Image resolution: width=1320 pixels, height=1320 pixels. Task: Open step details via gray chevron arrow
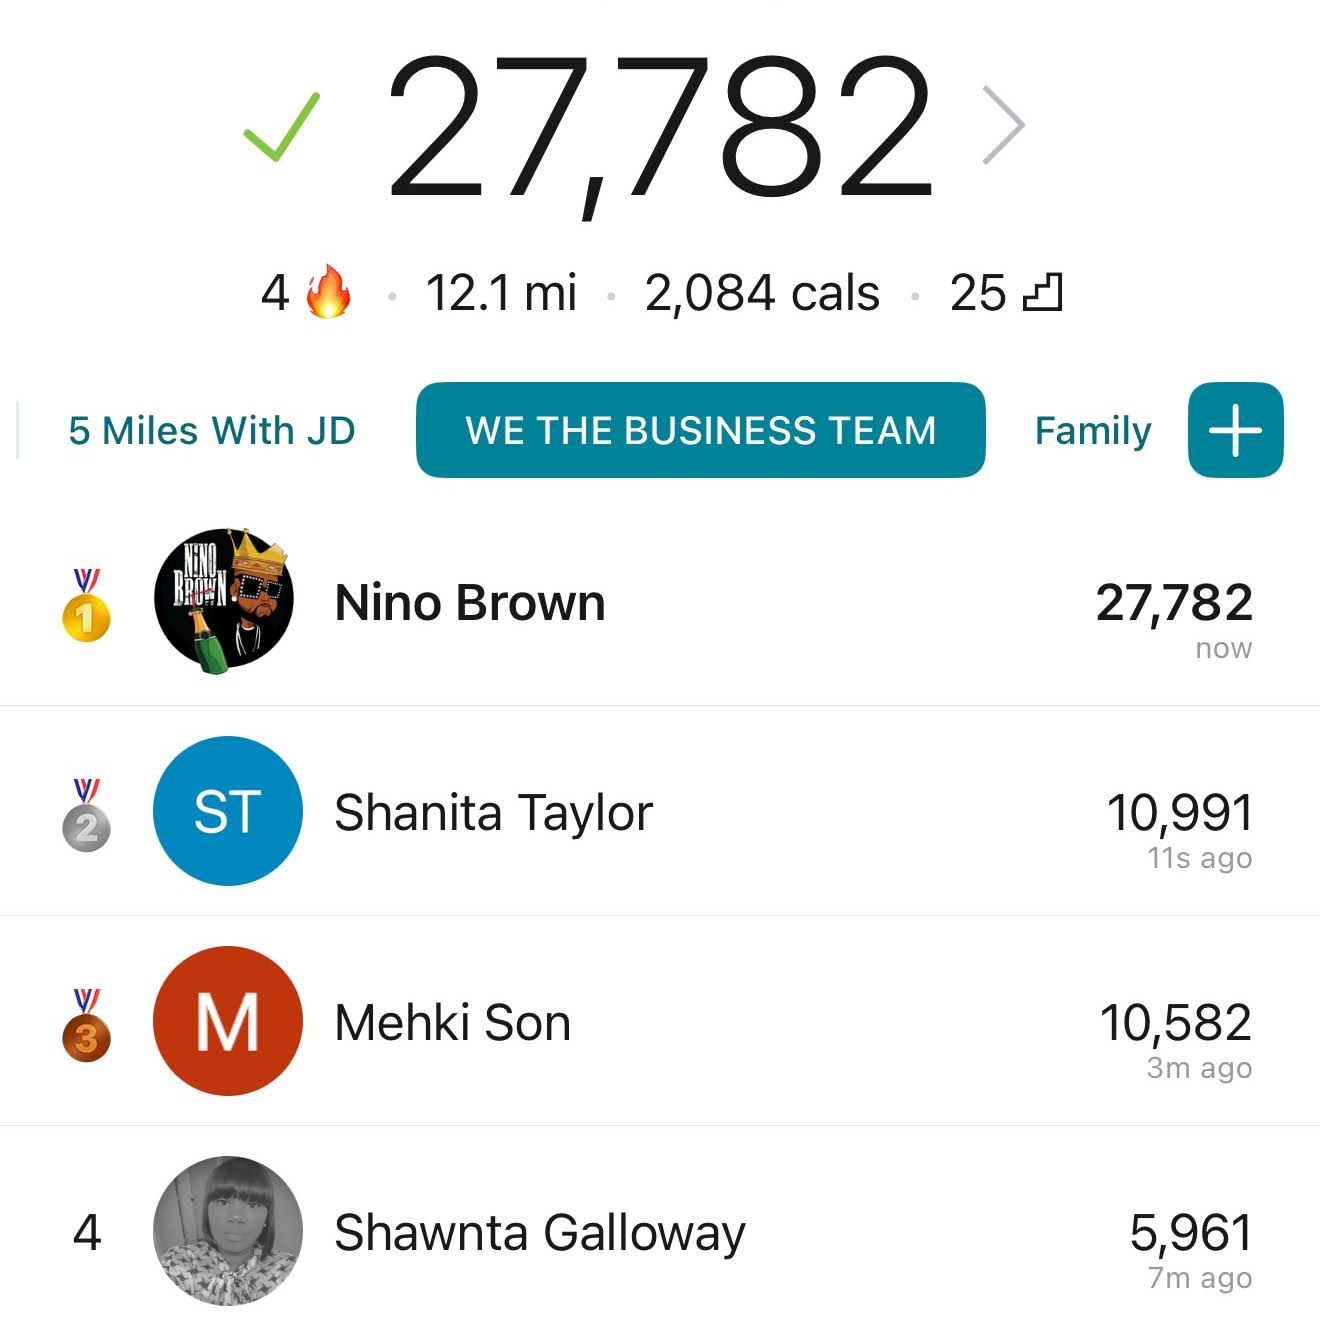[1004, 125]
